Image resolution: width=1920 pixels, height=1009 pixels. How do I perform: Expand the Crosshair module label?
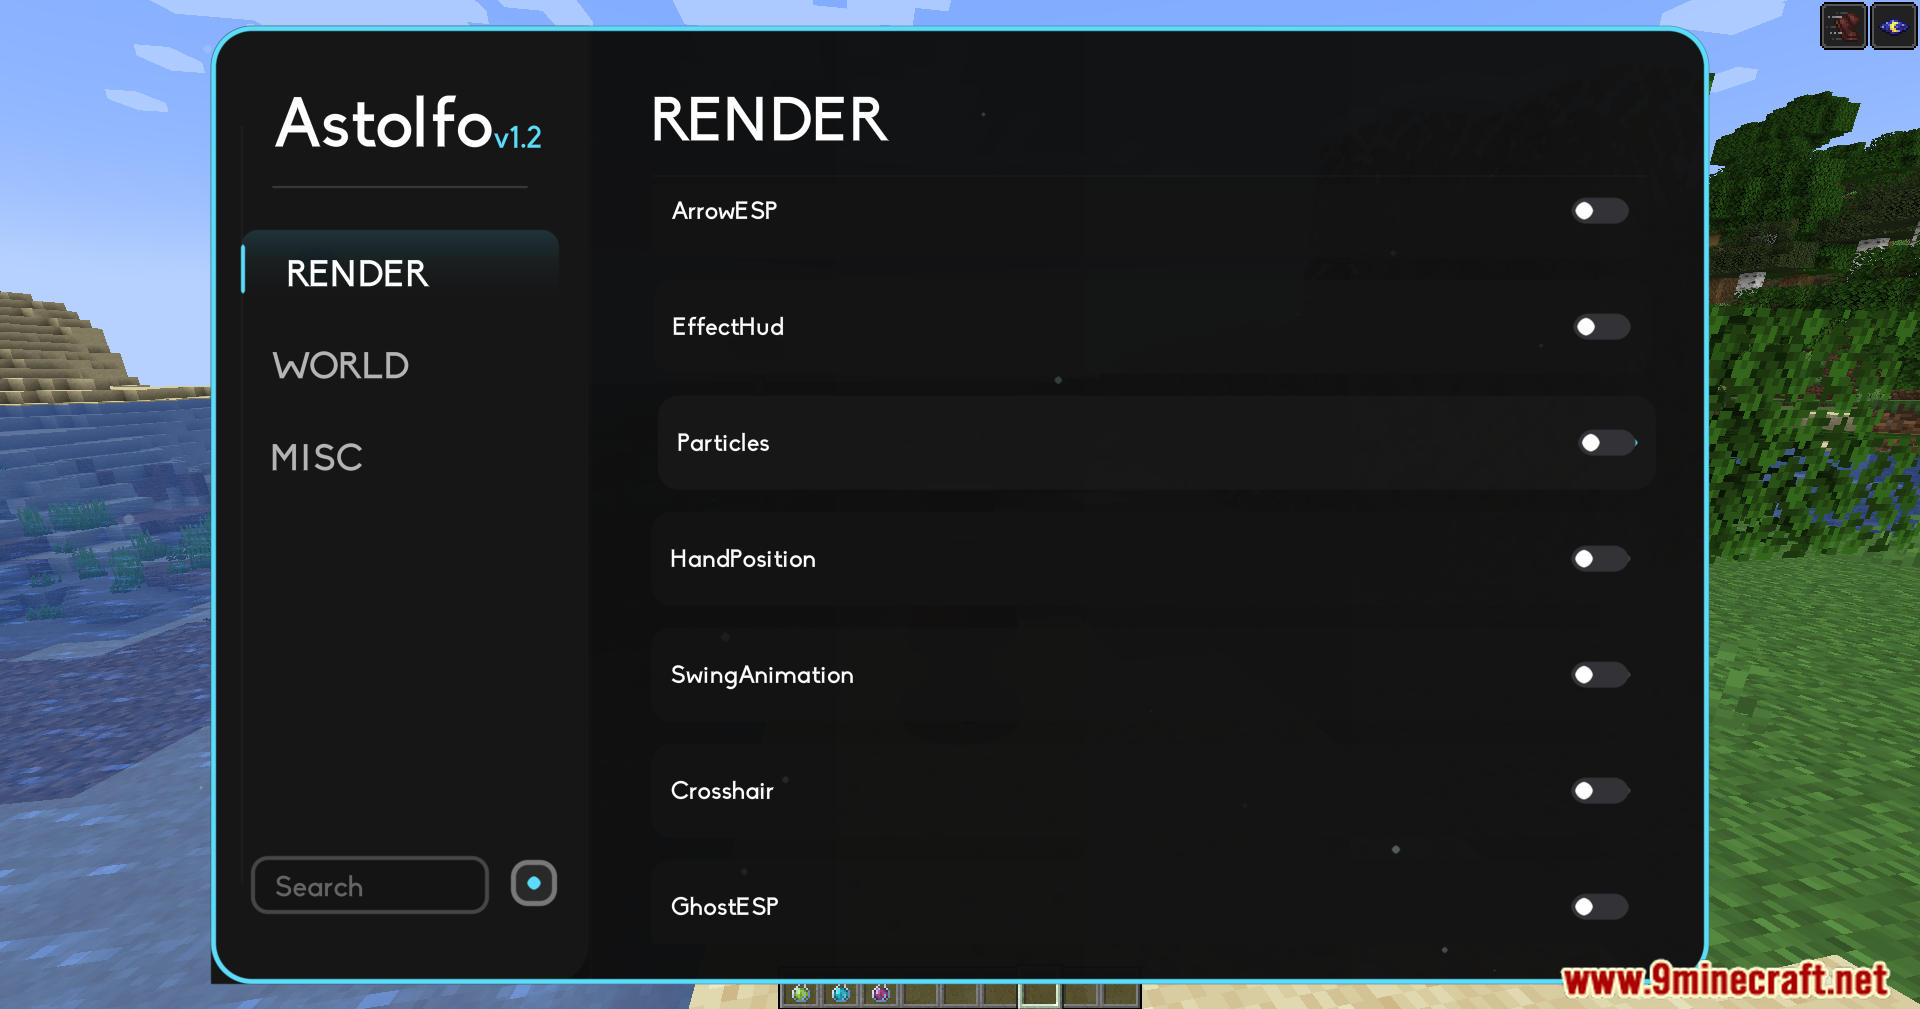722,791
